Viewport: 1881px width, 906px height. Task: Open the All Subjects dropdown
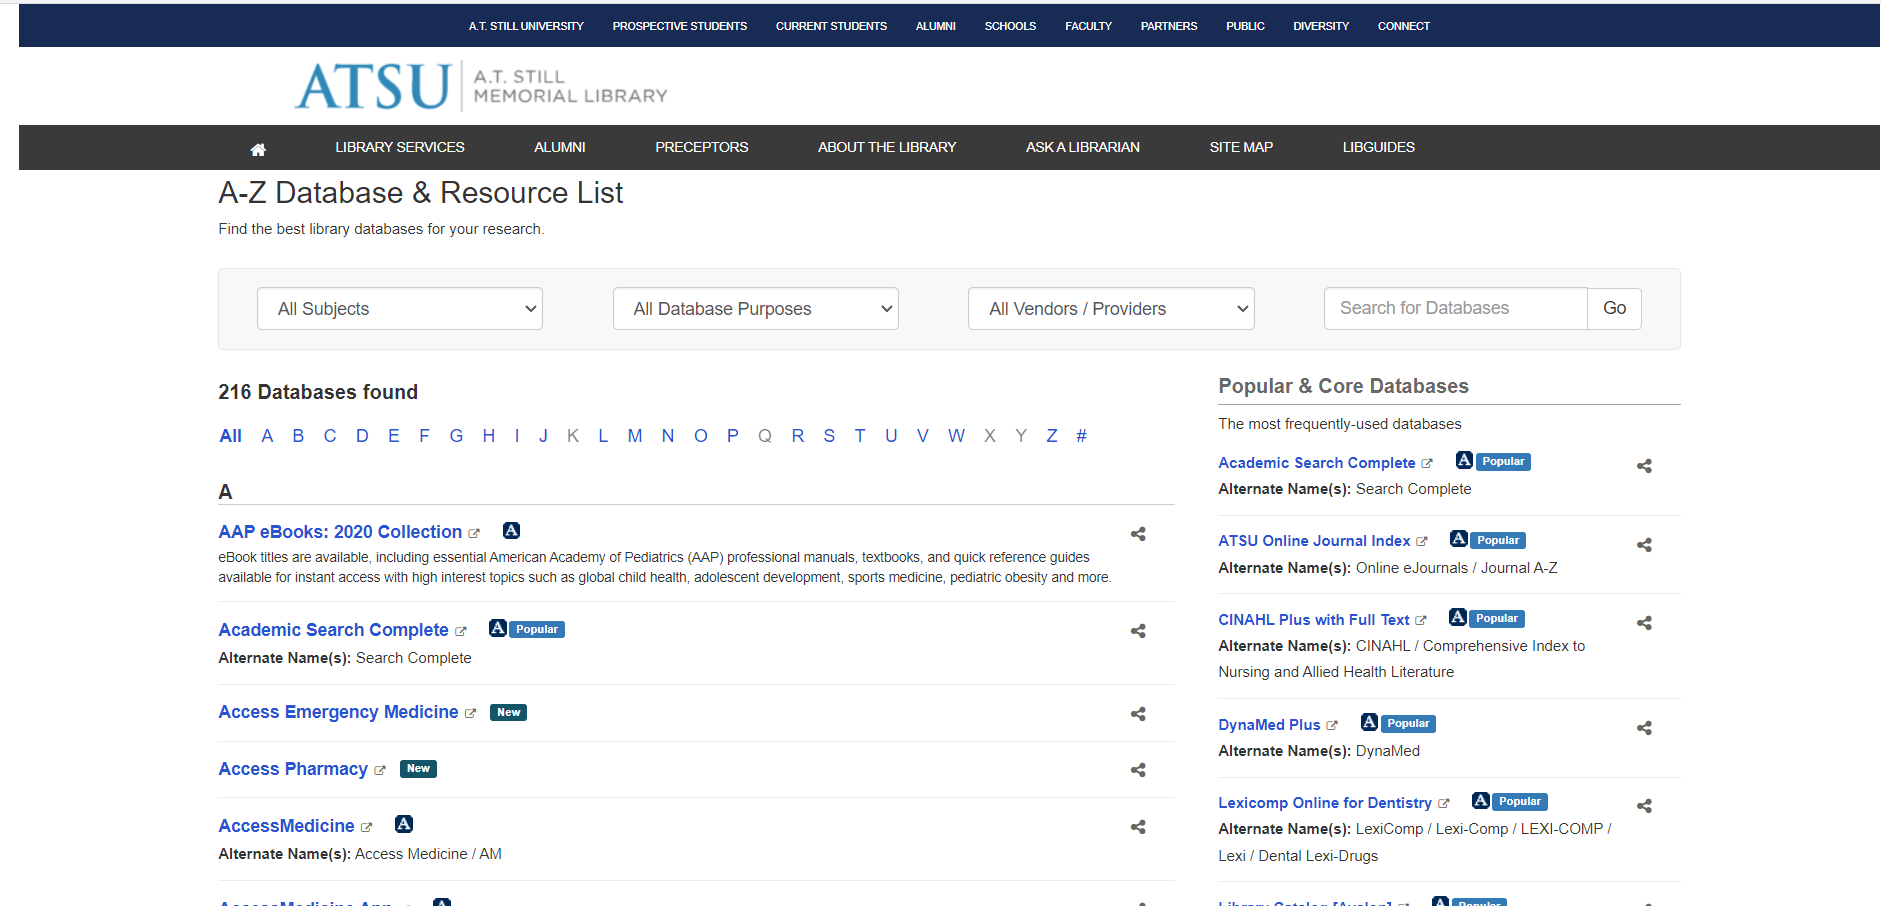(400, 309)
